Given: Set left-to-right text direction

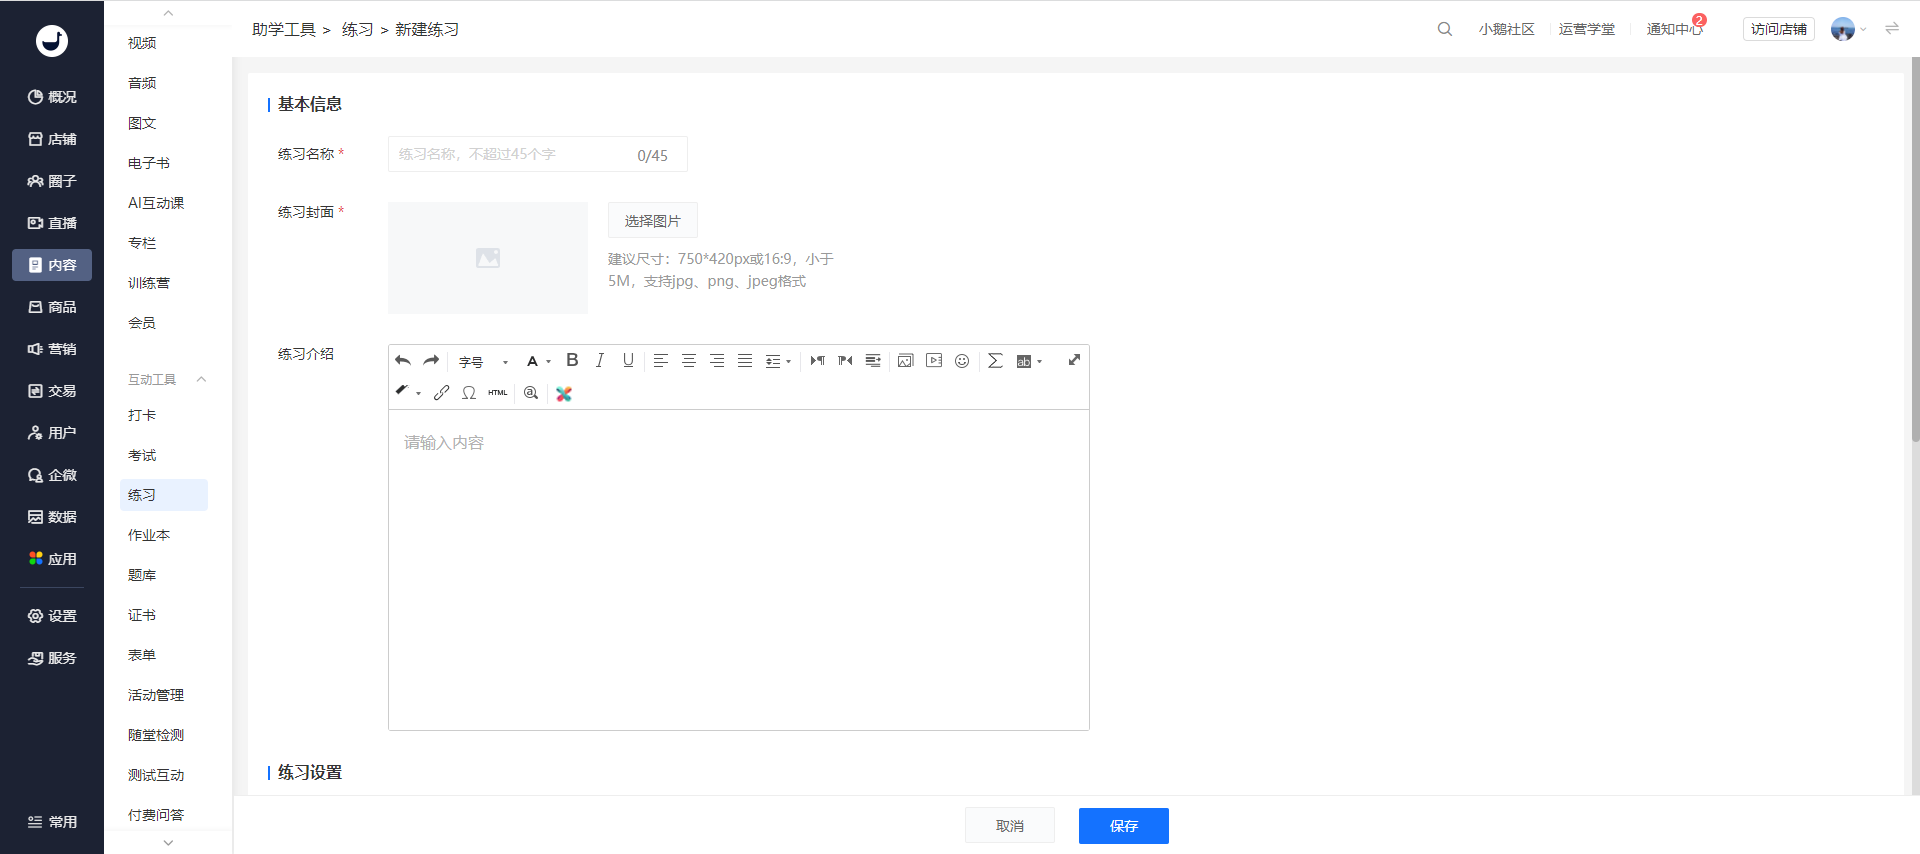Looking at the screenshot, I should click(x=818, y=361).
